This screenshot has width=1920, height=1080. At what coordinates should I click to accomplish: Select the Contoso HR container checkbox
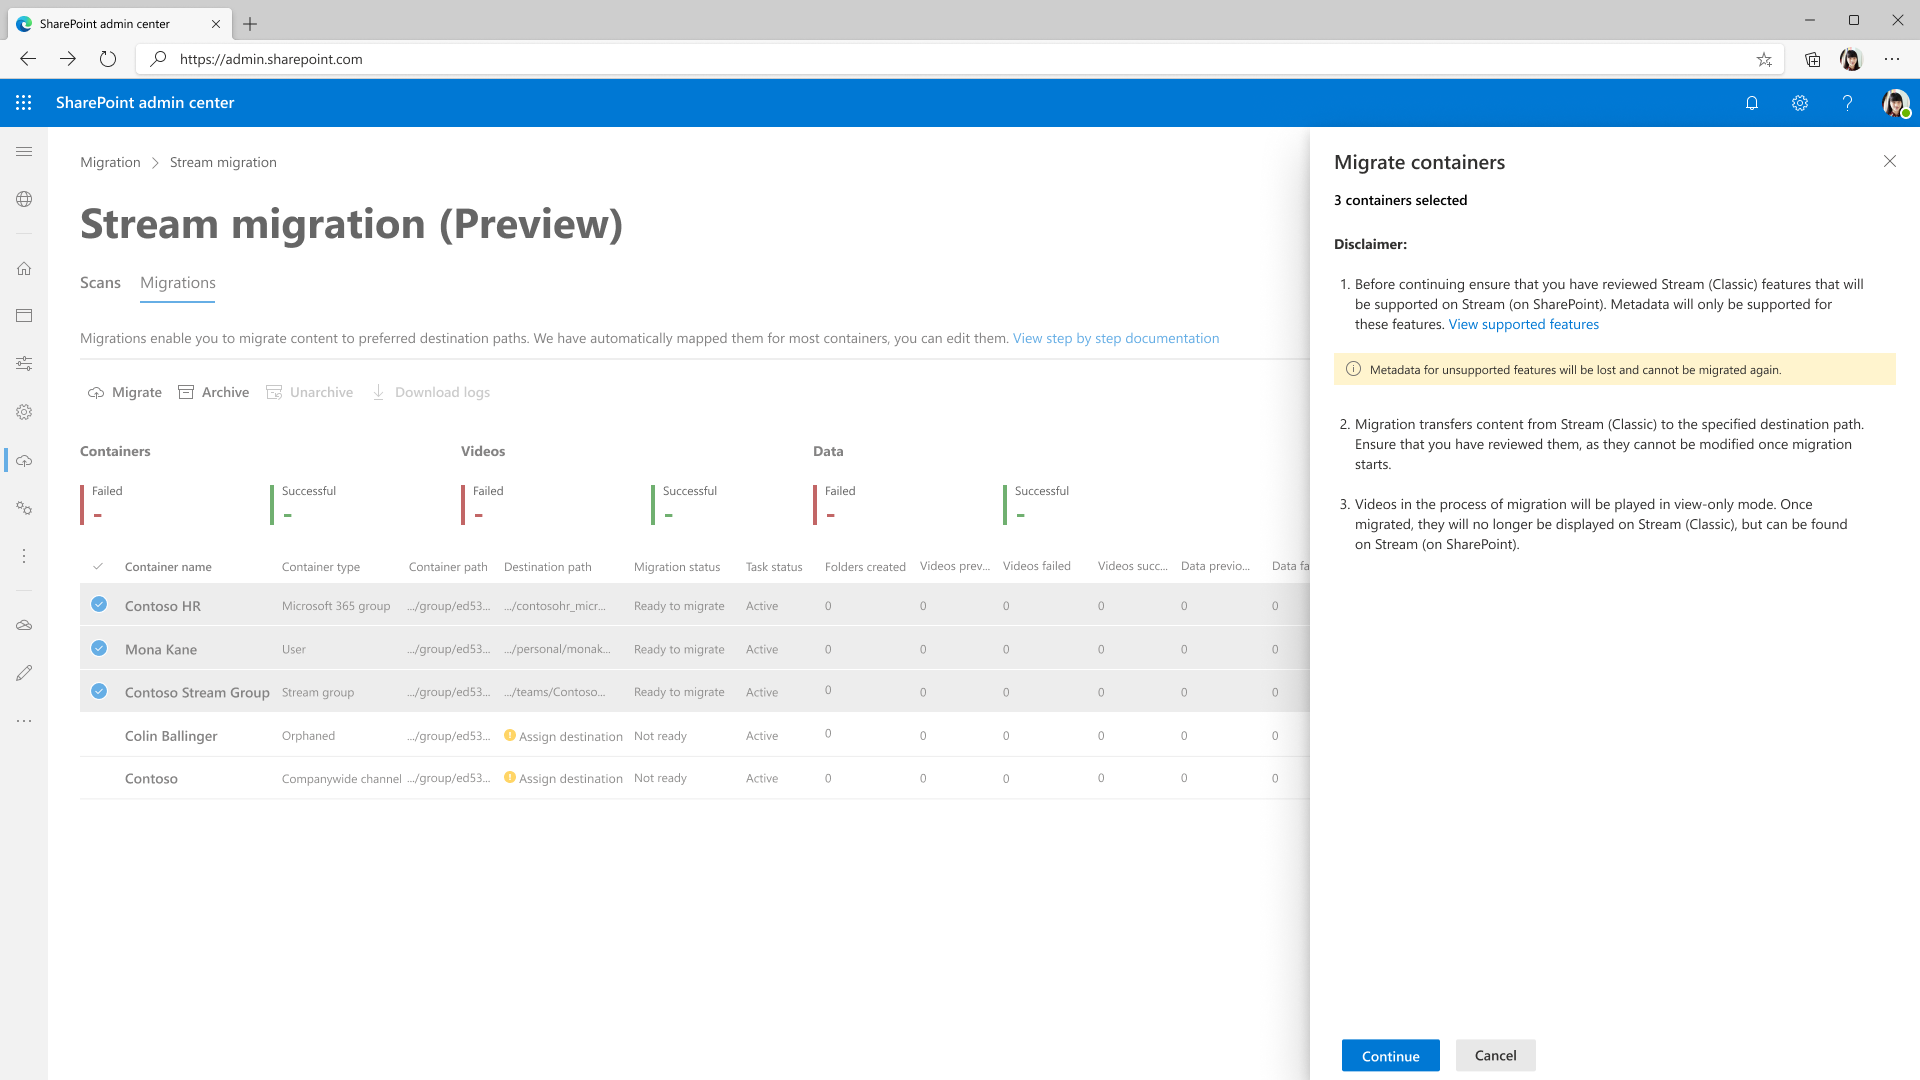pos(99,604)
